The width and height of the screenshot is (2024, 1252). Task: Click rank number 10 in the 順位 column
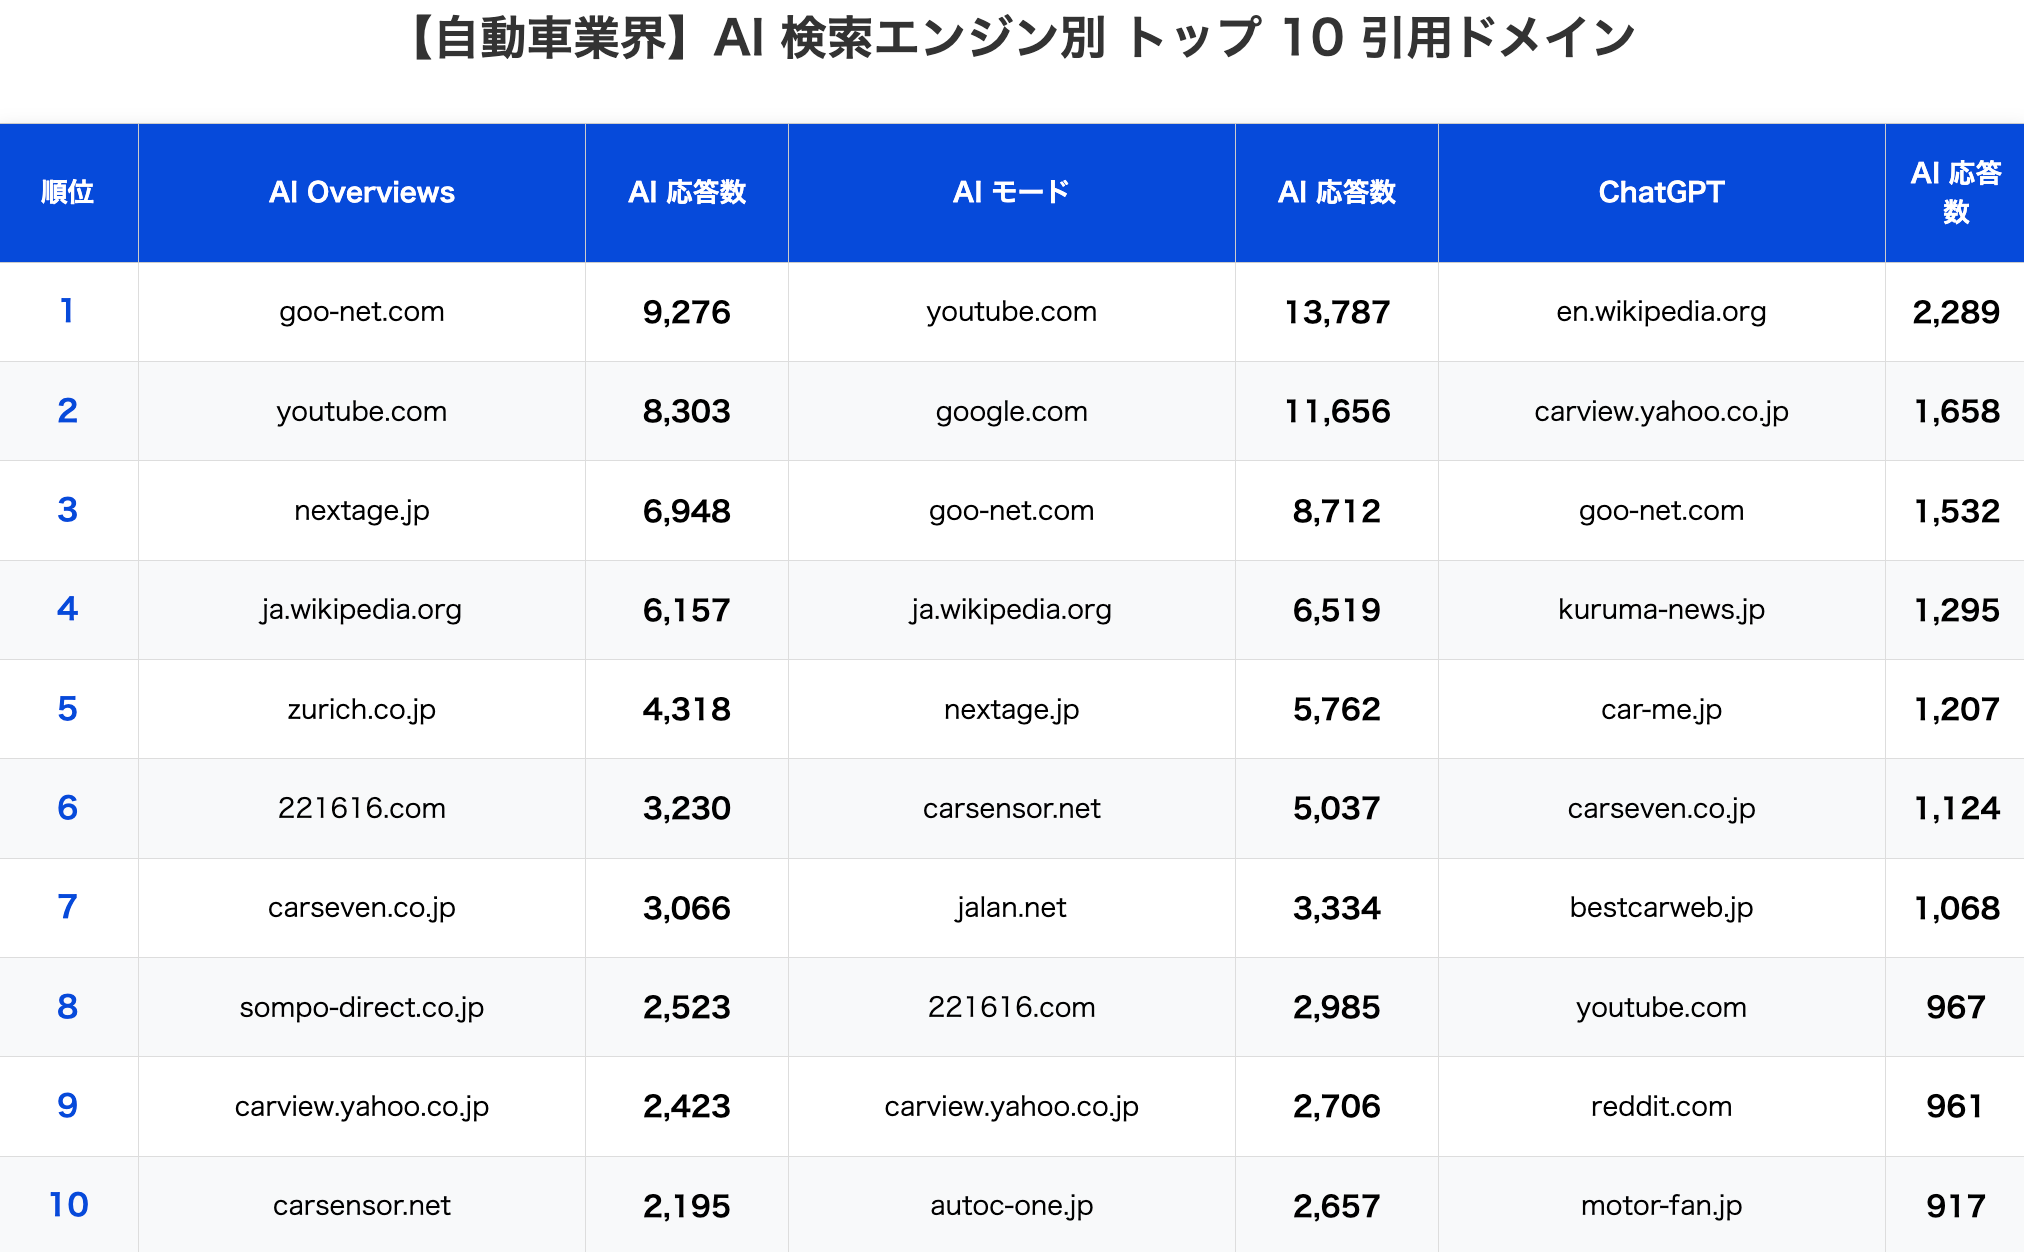click(68, 1205)
